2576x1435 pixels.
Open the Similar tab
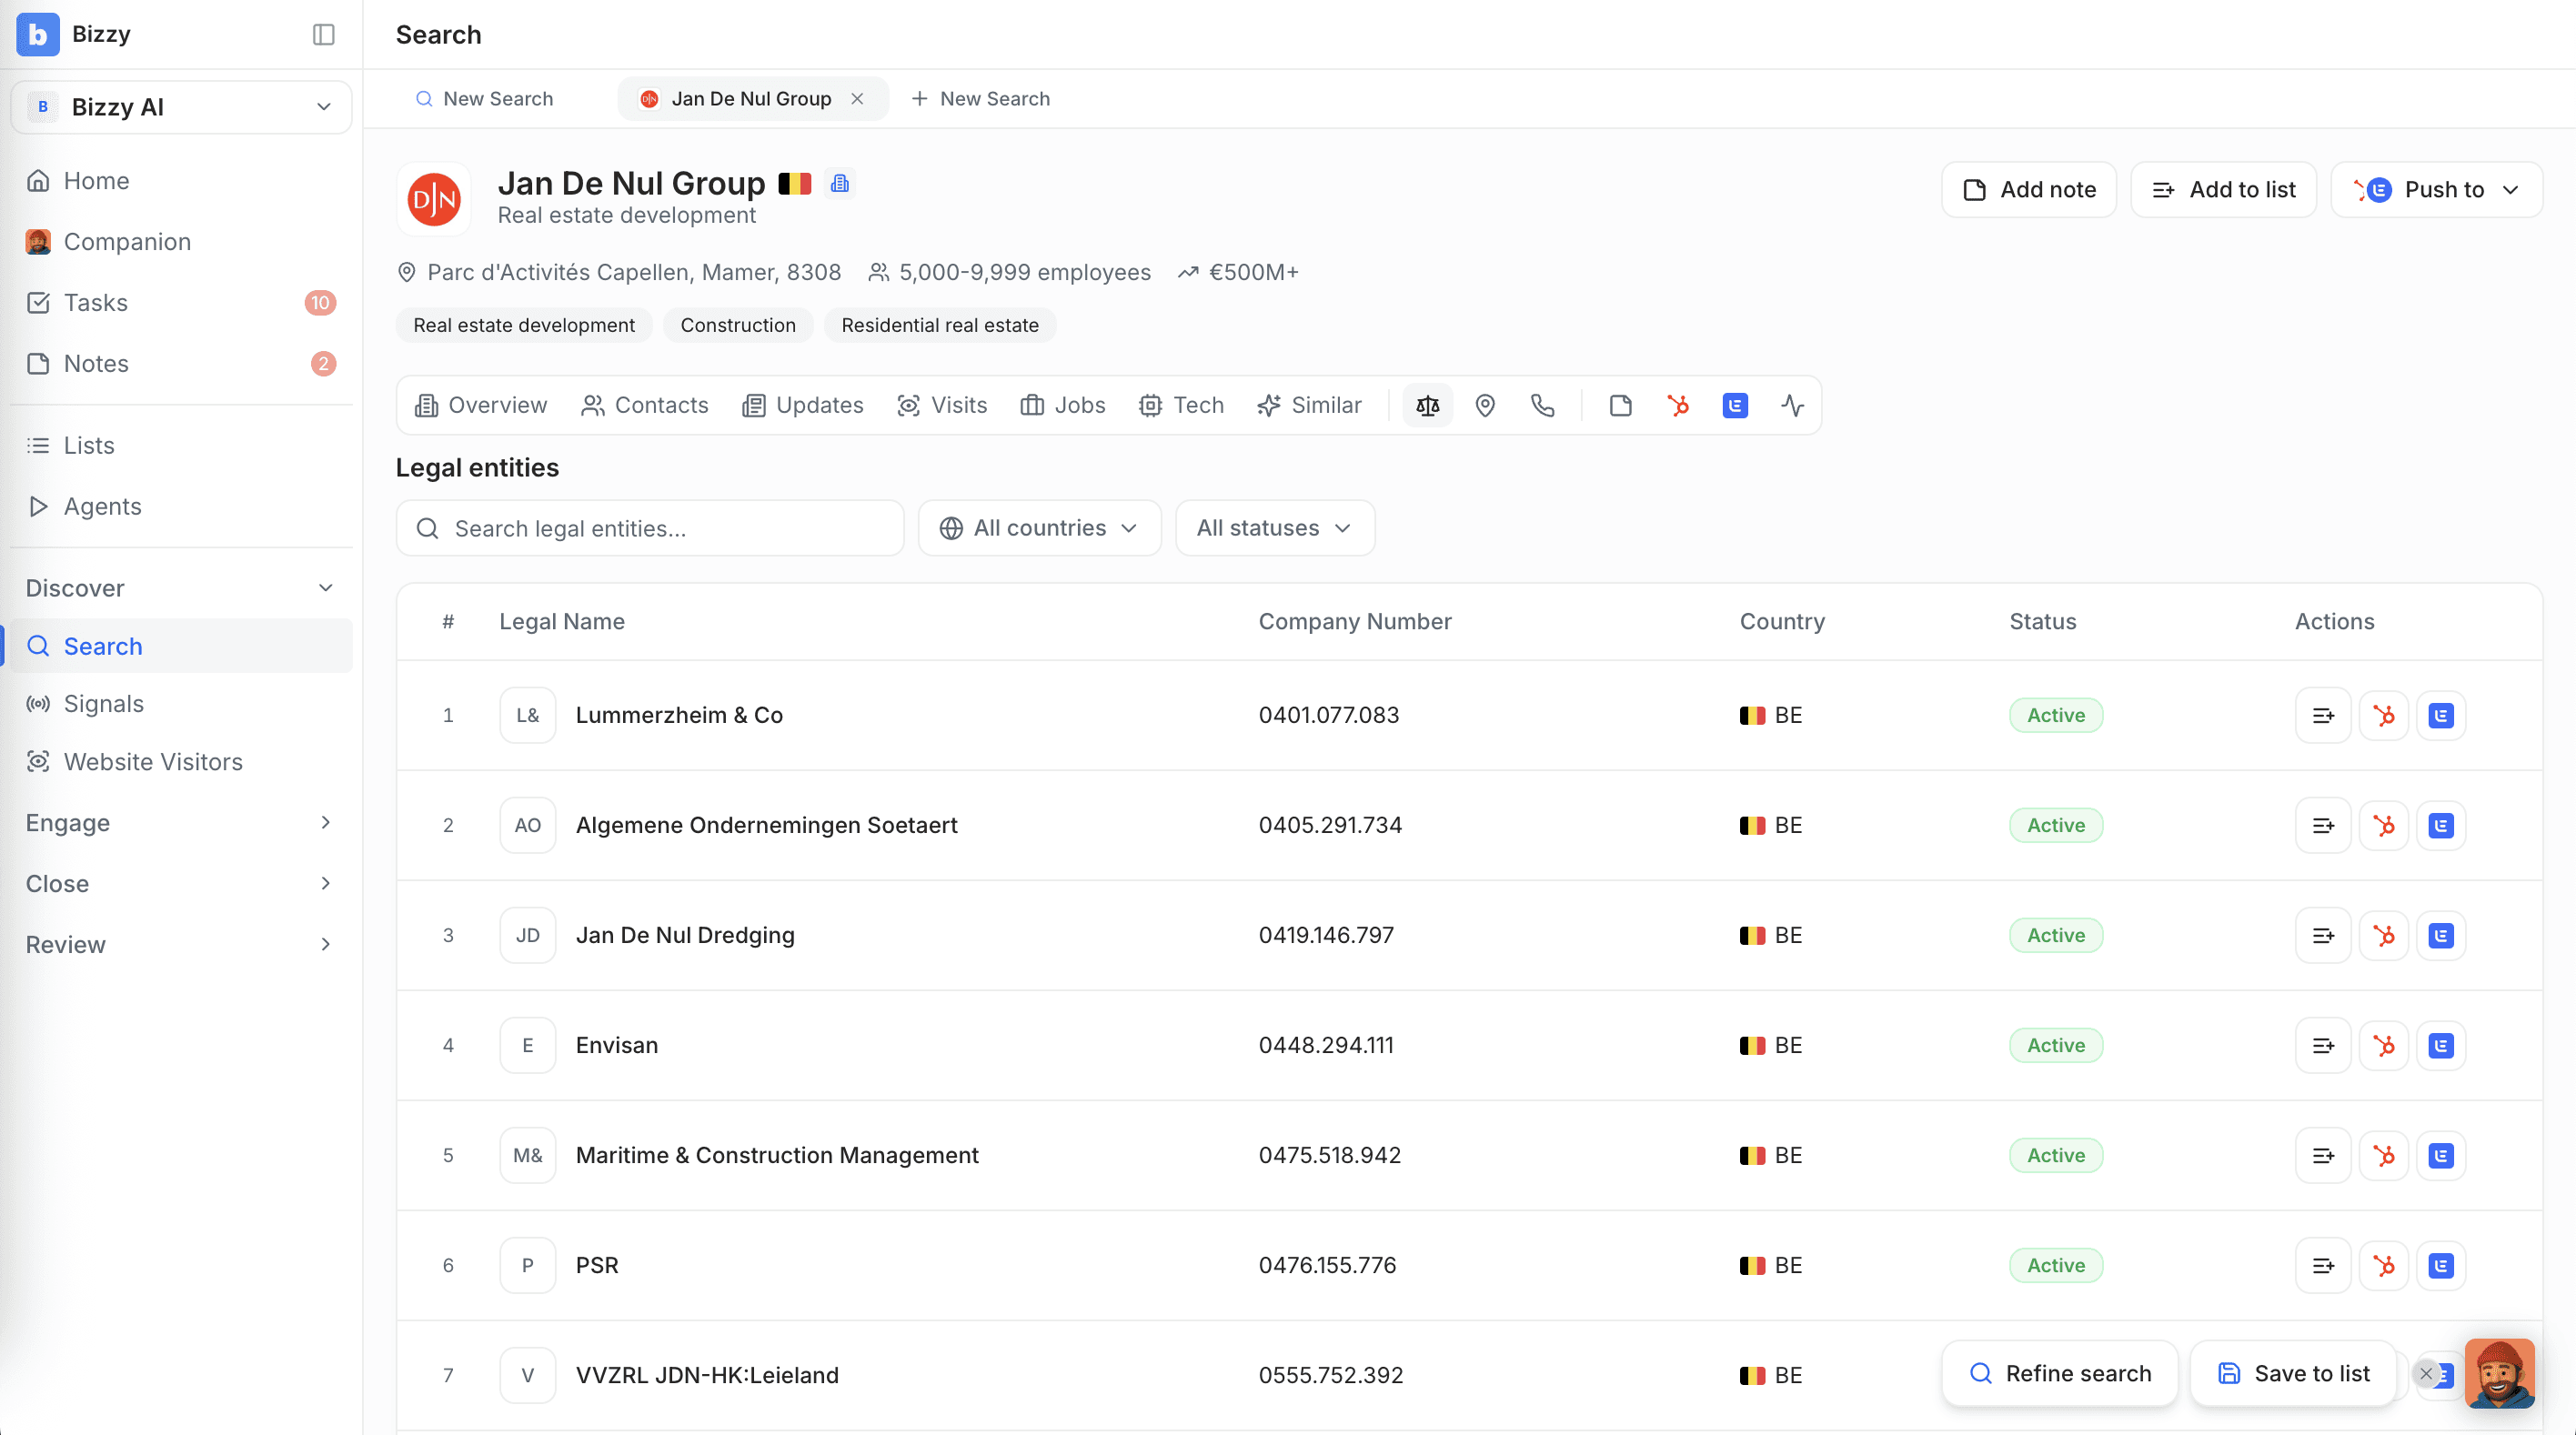[1309, 405]
